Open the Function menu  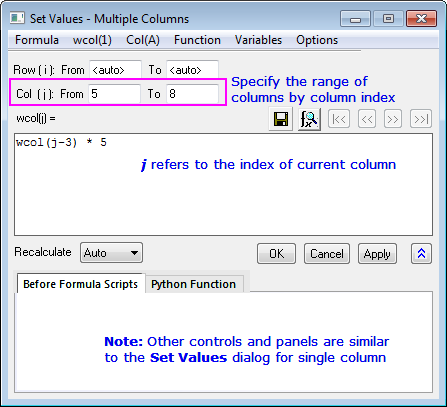(x=197, y=40)
